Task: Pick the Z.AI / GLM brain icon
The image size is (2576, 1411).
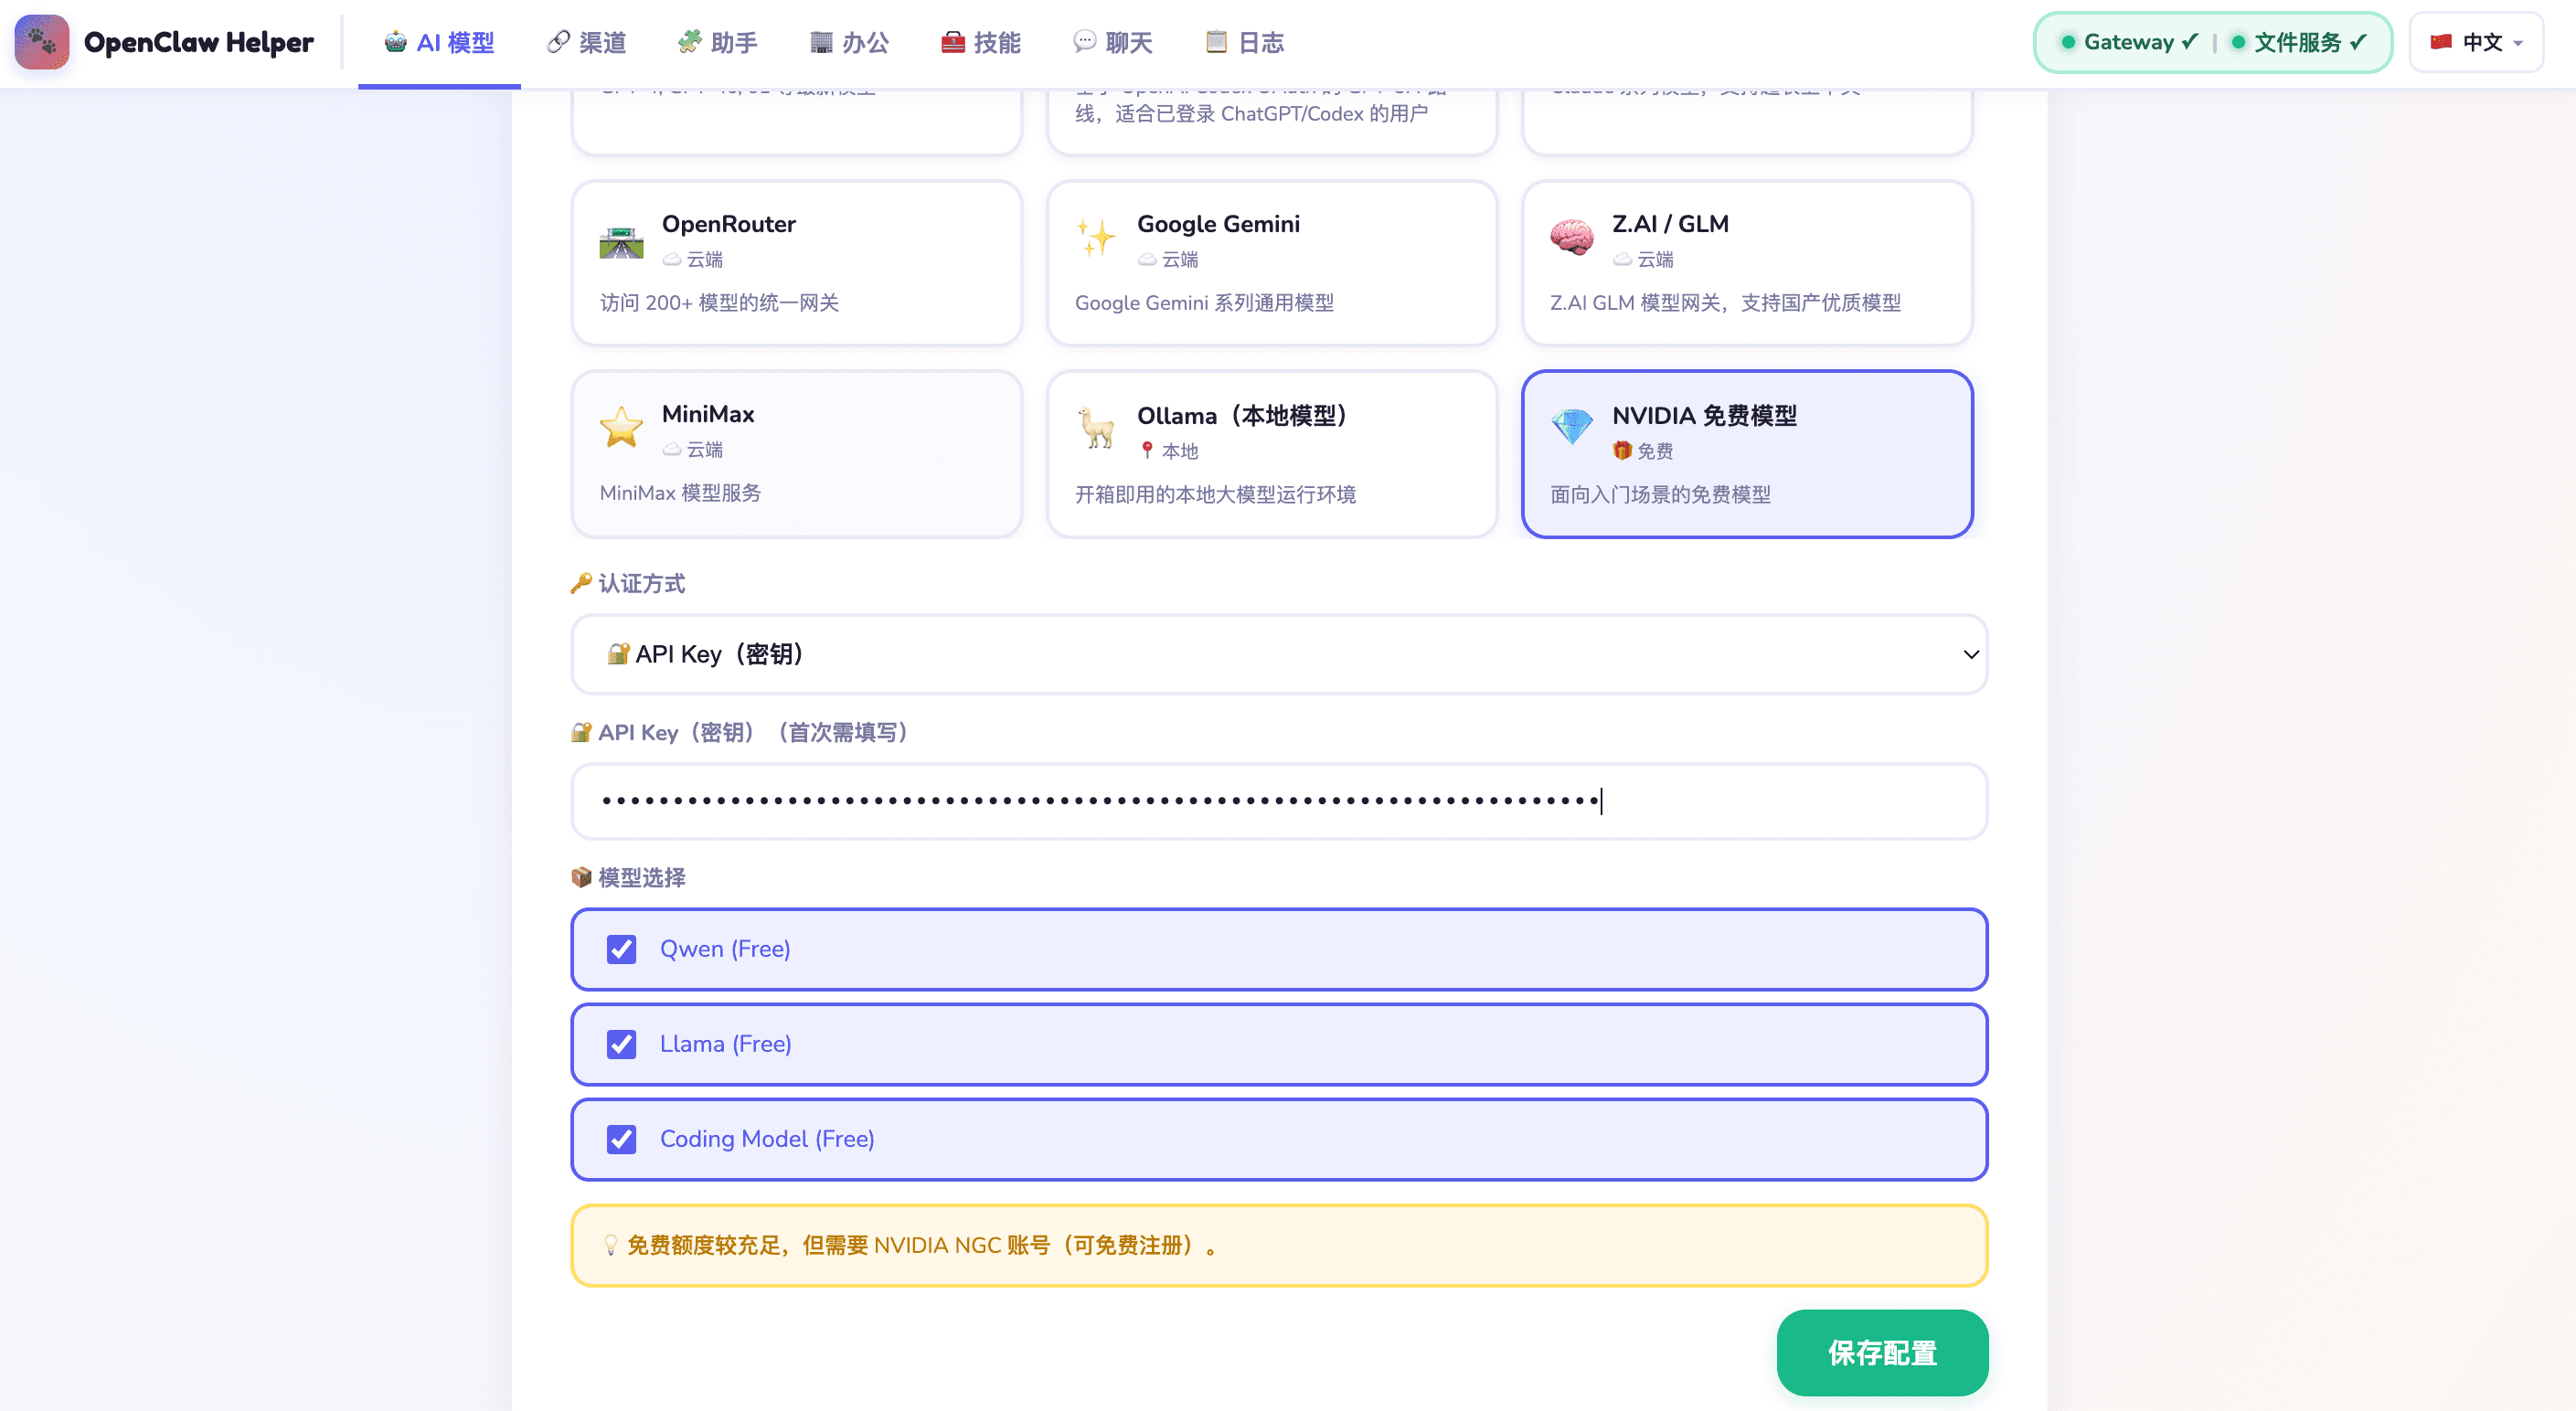Action: [x=1571, y=237]
